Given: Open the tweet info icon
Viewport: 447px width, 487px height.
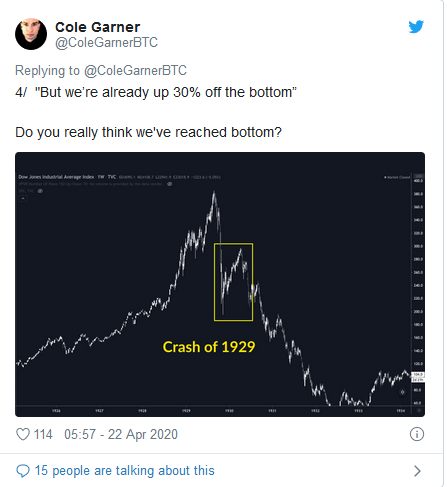Looking at the screenshot, I should 417,434.
